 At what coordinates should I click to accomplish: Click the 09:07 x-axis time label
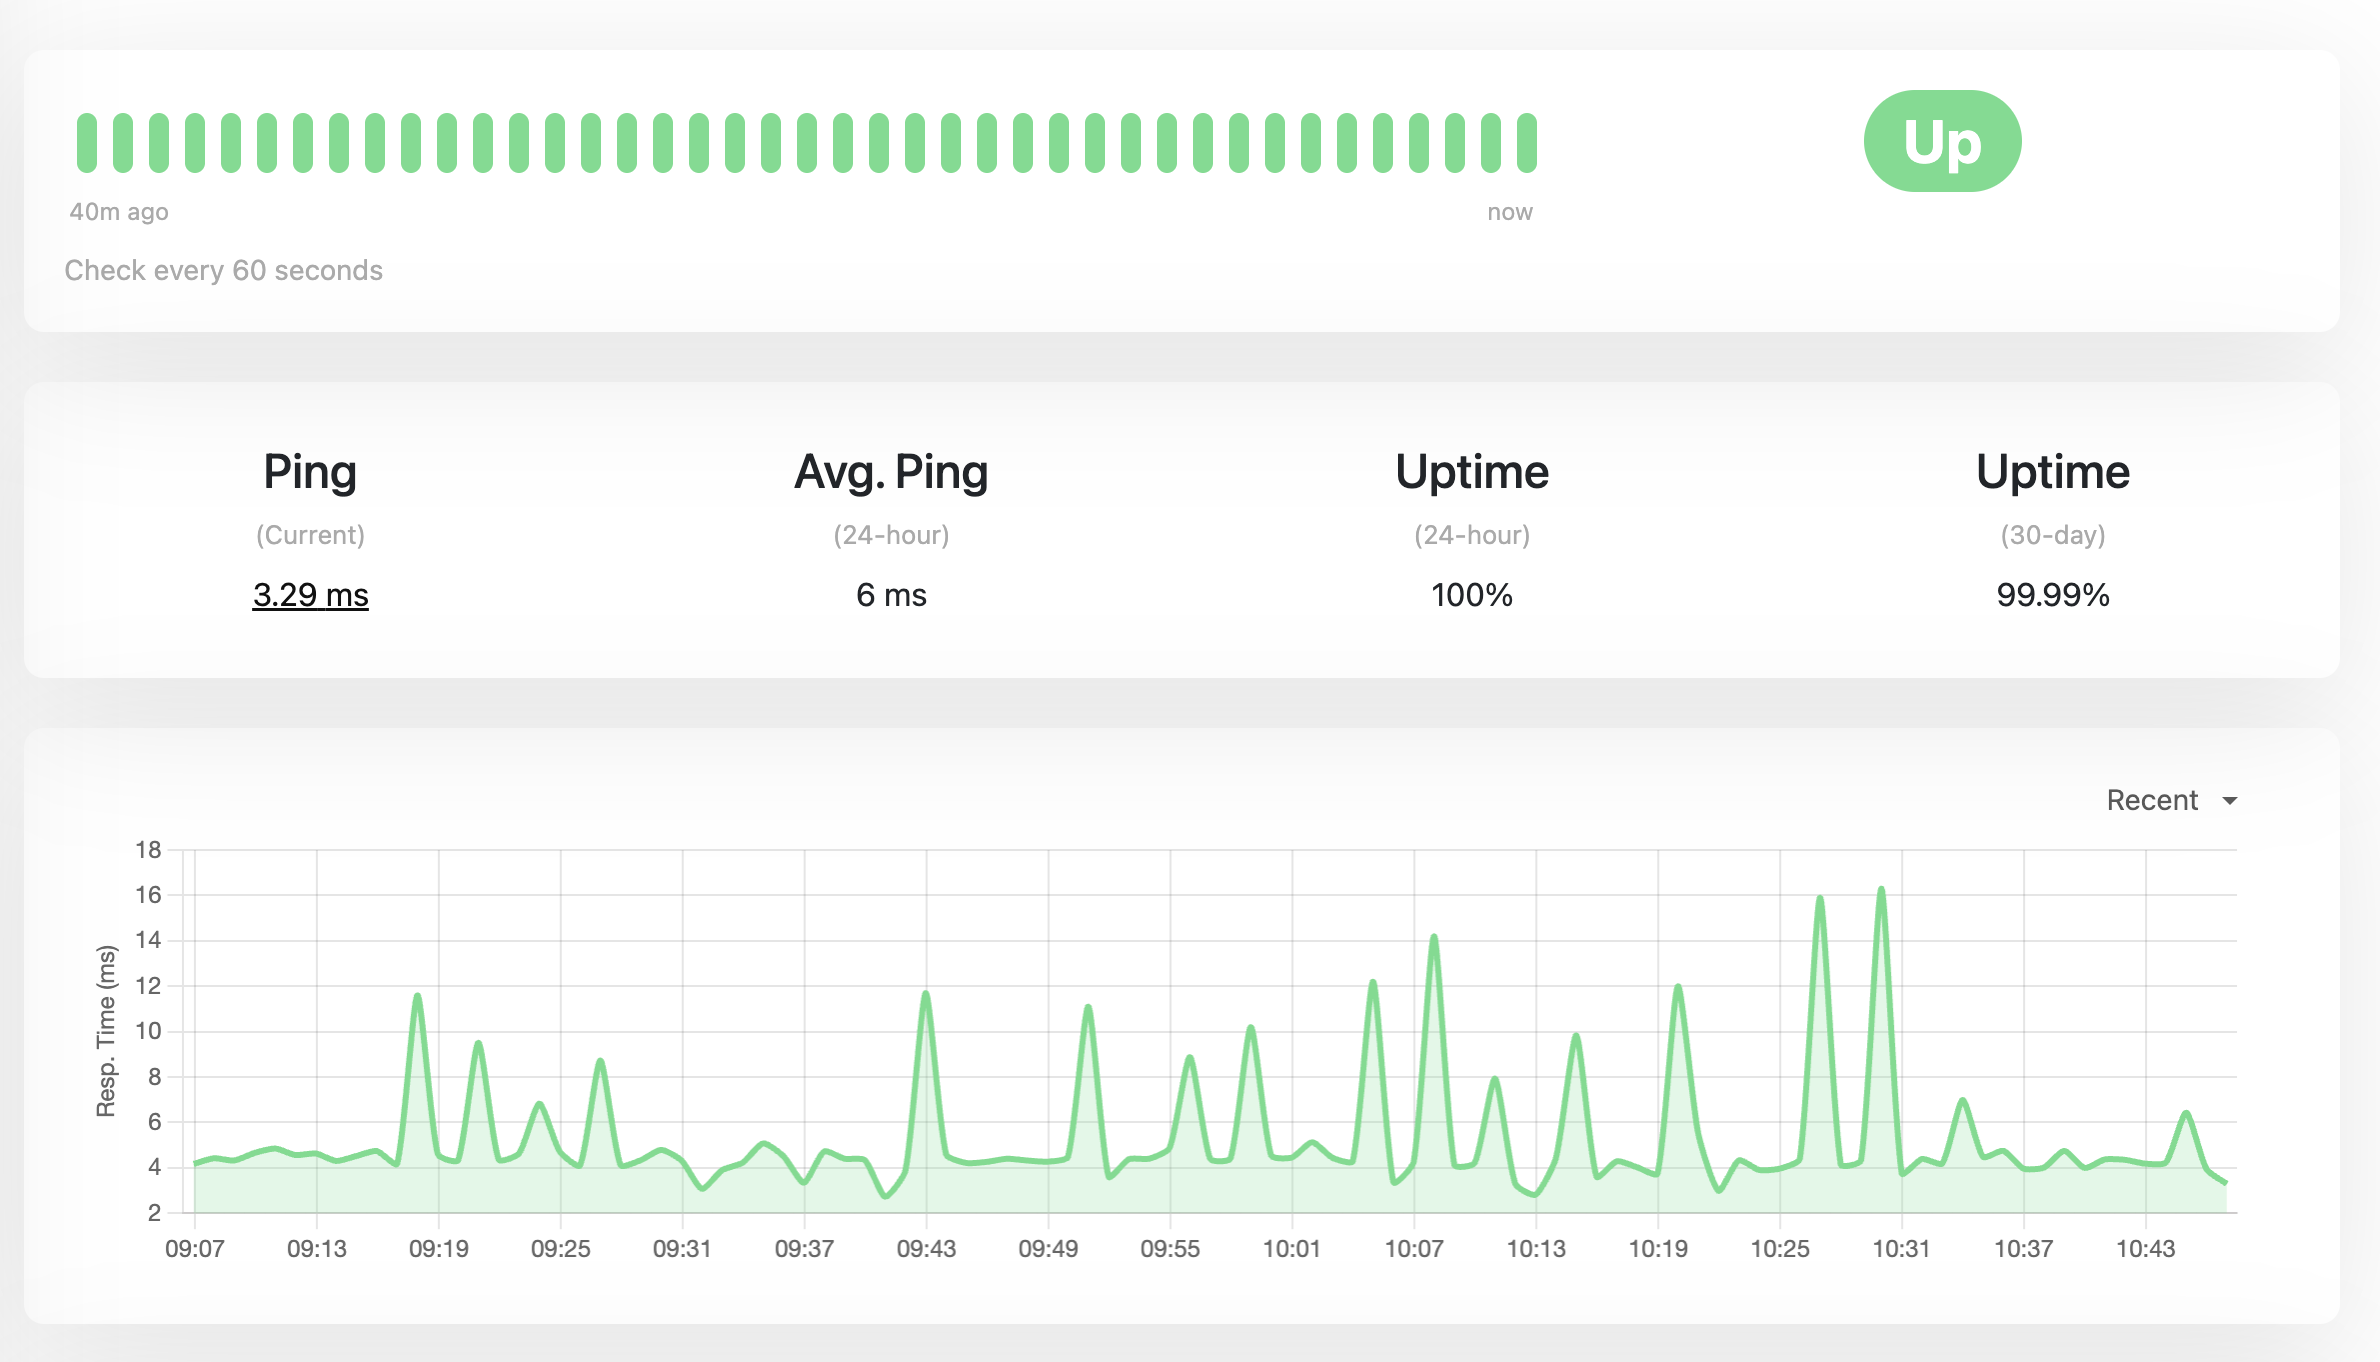(194, 1248)
